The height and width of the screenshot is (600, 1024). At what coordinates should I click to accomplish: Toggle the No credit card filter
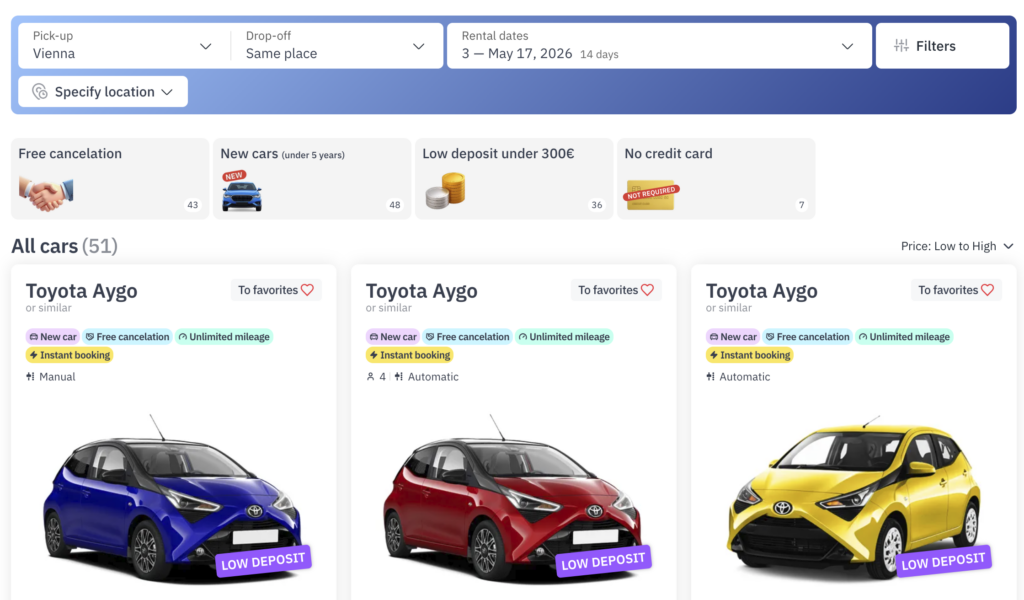pos(716,178)
